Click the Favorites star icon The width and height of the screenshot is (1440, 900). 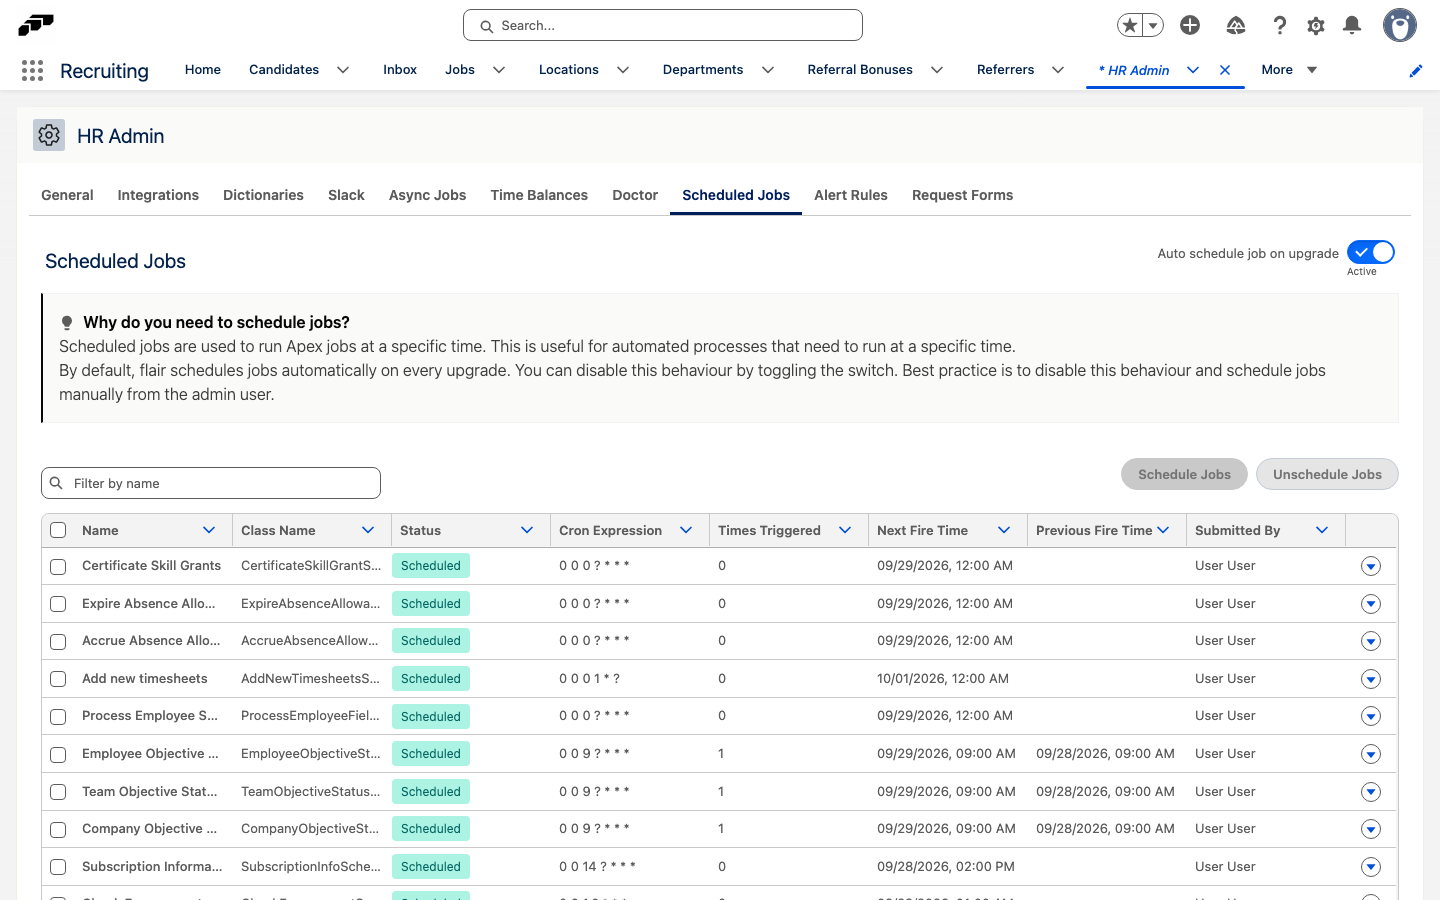click(1130, 25)
